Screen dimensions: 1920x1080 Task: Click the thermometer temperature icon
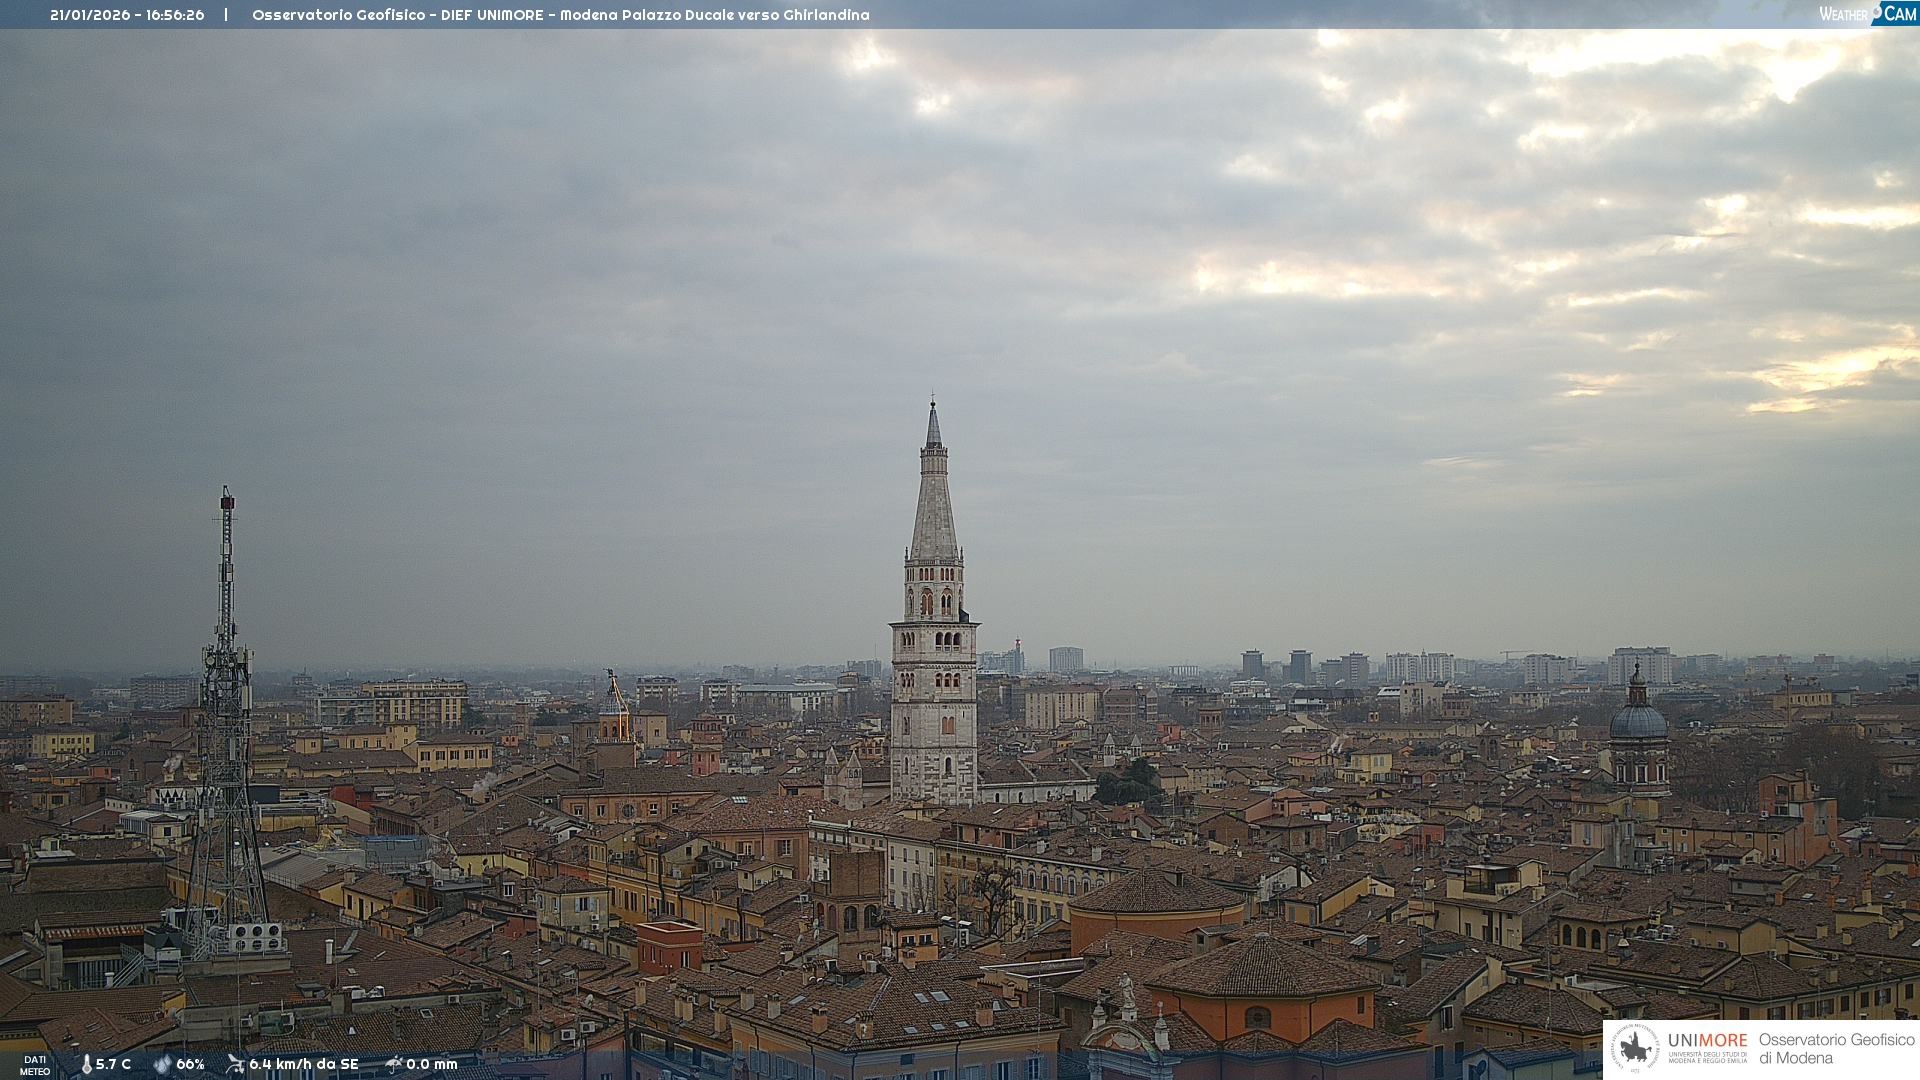pyautogui.click(x=86, y=1065)
